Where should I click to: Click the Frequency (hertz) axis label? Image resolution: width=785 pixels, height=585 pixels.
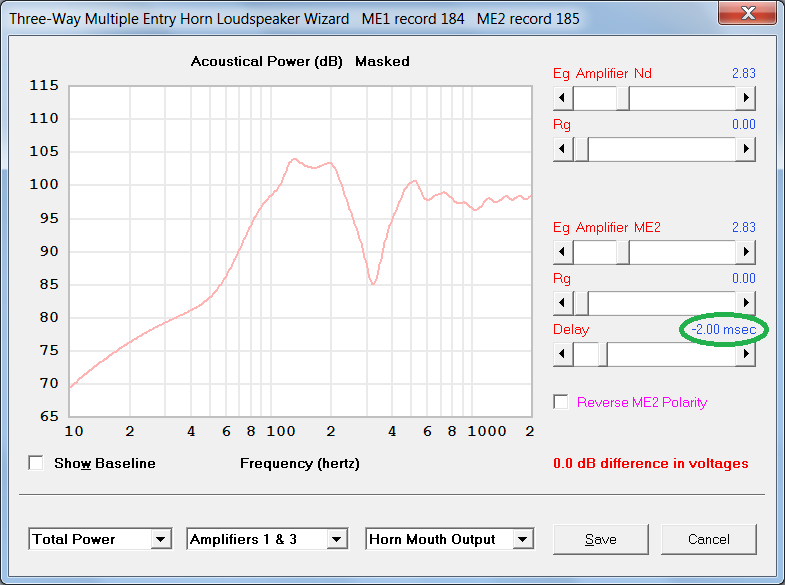300,463
